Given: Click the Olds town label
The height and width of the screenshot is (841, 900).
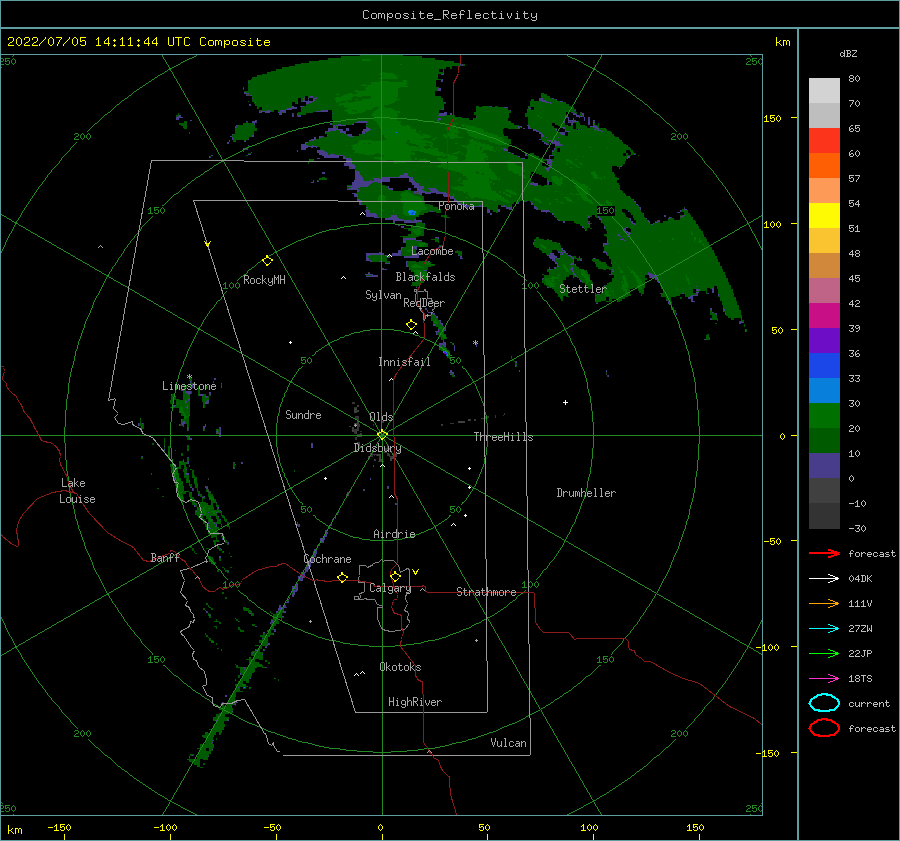Looking at the screenshot, I should coord(381,417).
